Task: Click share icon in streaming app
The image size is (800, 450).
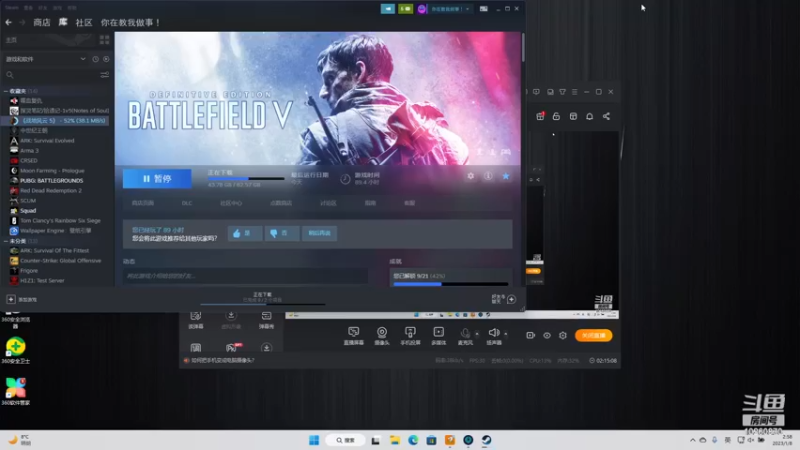Action: point(606,116)
